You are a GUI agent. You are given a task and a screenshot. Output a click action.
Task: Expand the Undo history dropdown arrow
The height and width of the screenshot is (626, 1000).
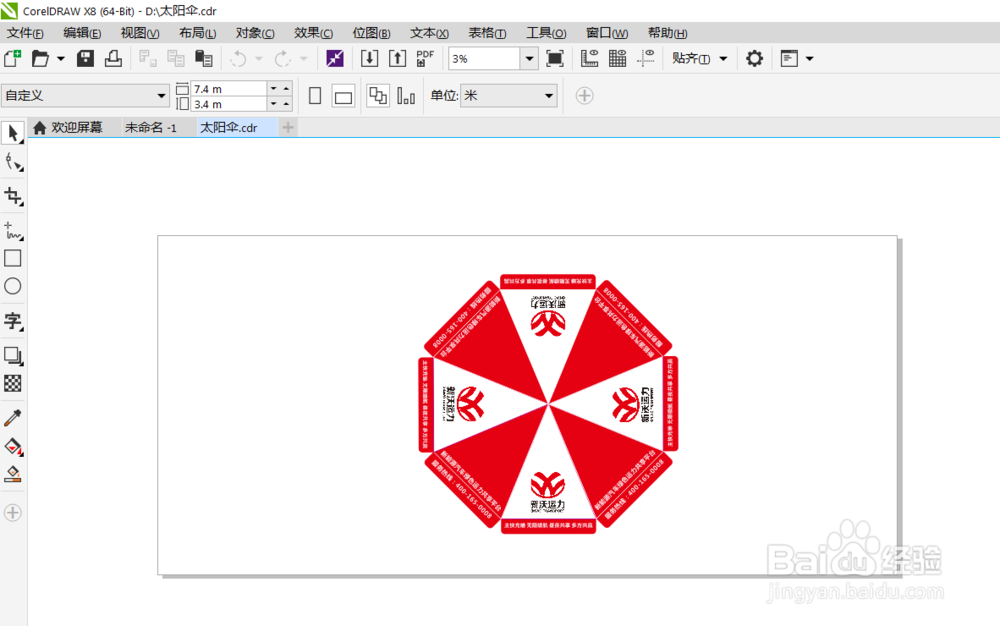[x=259, y=59]
